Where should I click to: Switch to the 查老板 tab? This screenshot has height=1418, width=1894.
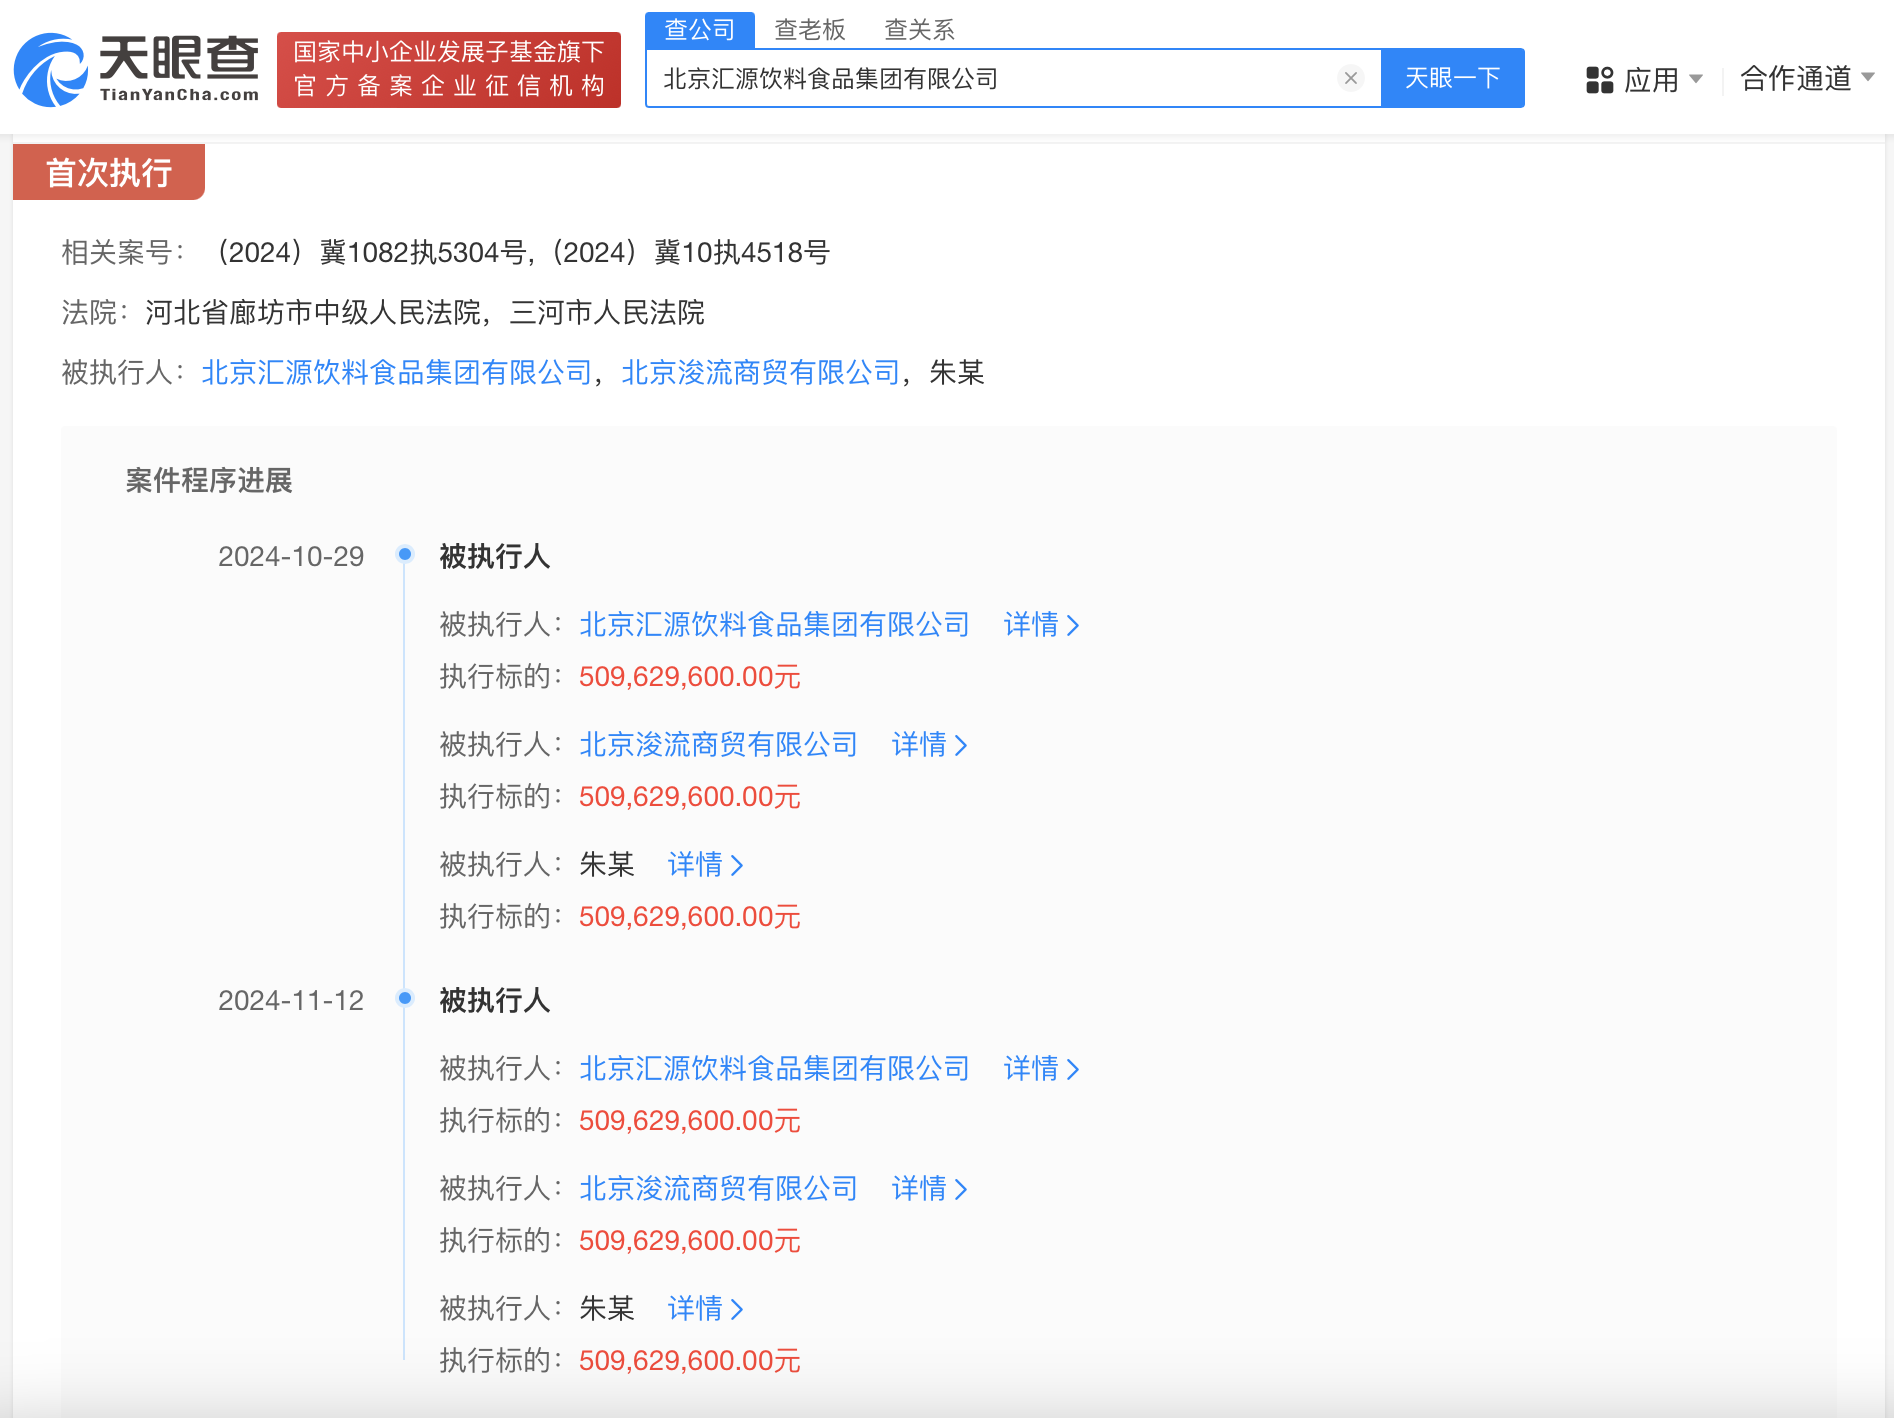click(809, 30)
